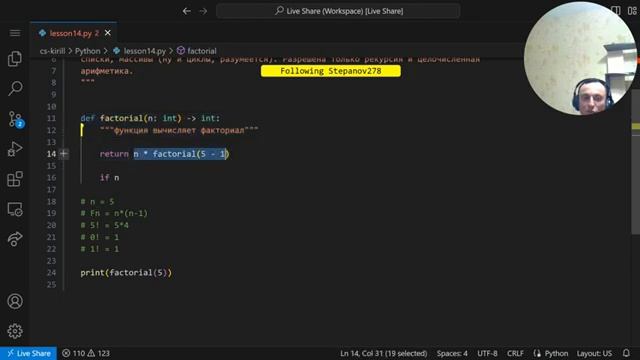This screenshot has height=360, width=640.
Task: Click the '# 0! = 1' comment
Action: pyautogui.click(x=100, y=237)
